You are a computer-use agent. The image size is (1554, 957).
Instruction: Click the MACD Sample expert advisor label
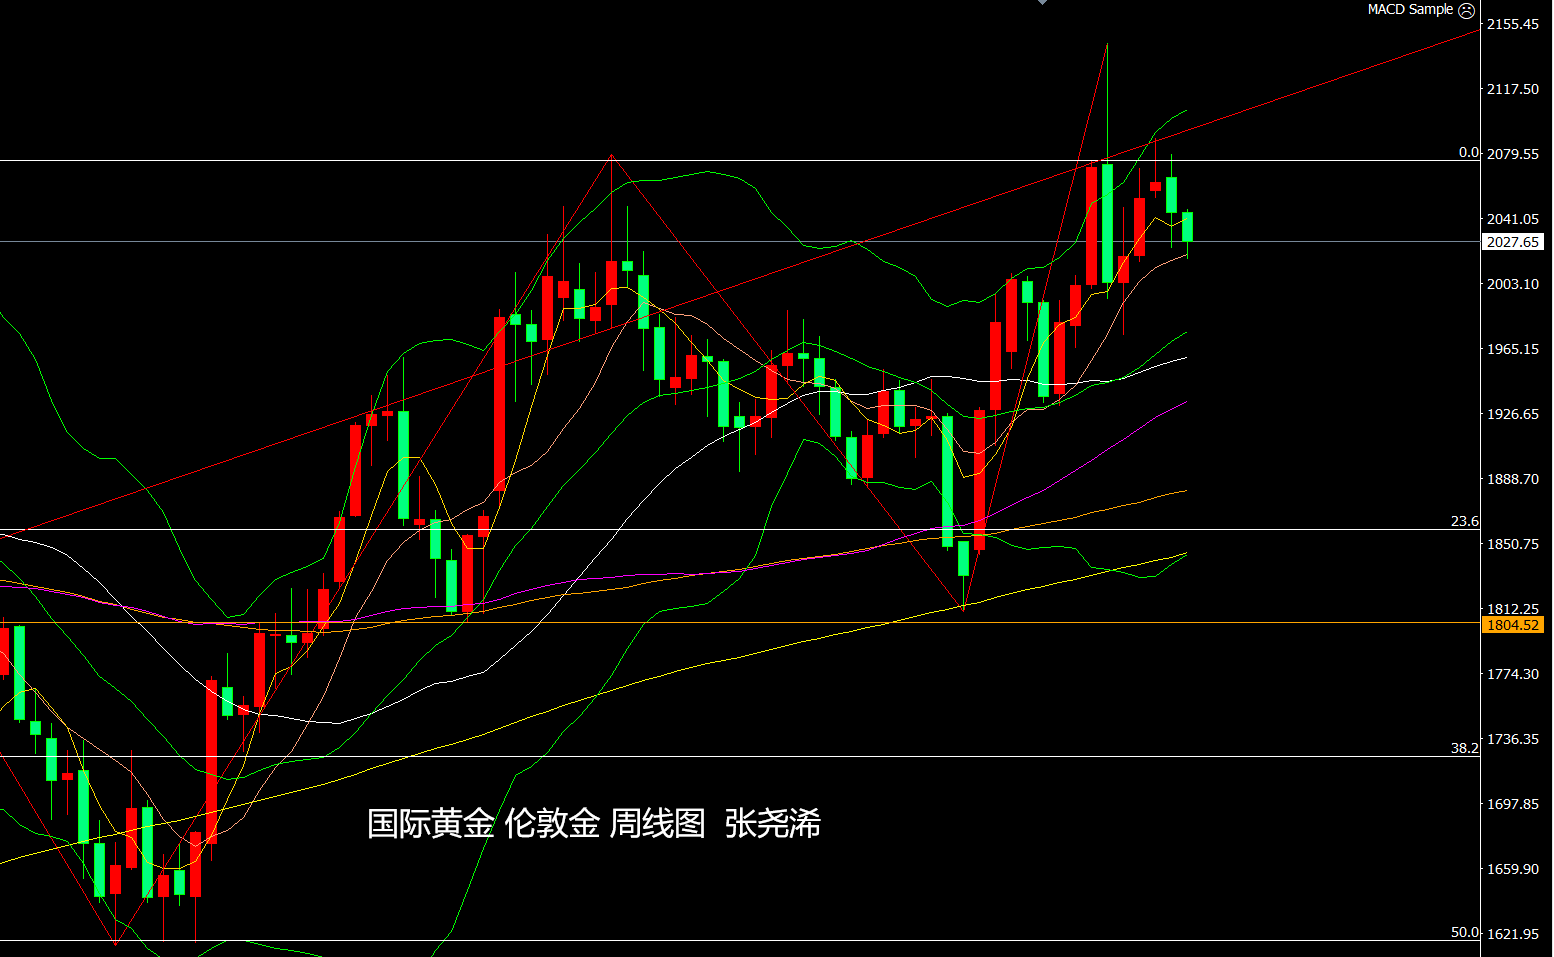point(1410,9)
